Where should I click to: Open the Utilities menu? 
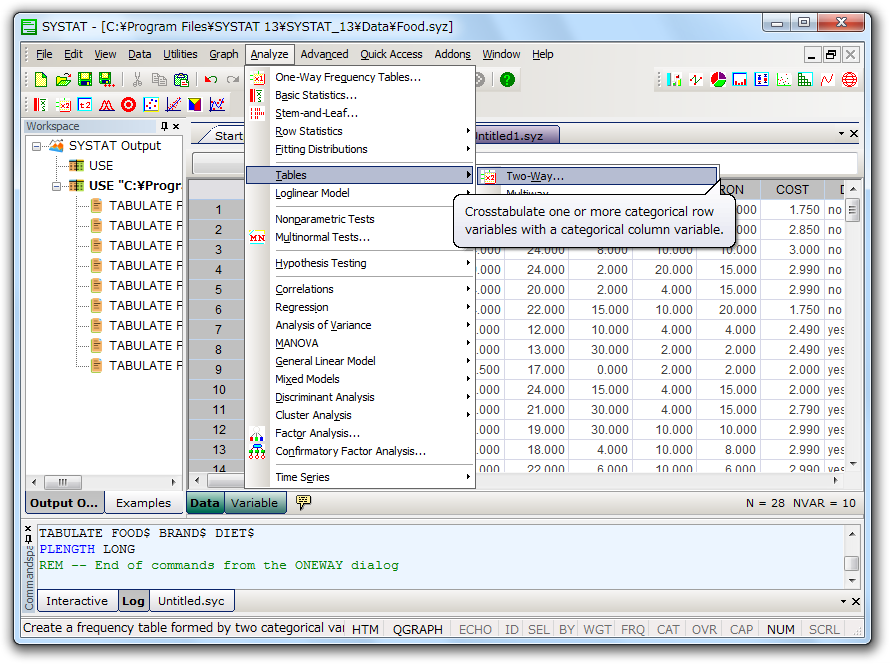tap(180, 54)
